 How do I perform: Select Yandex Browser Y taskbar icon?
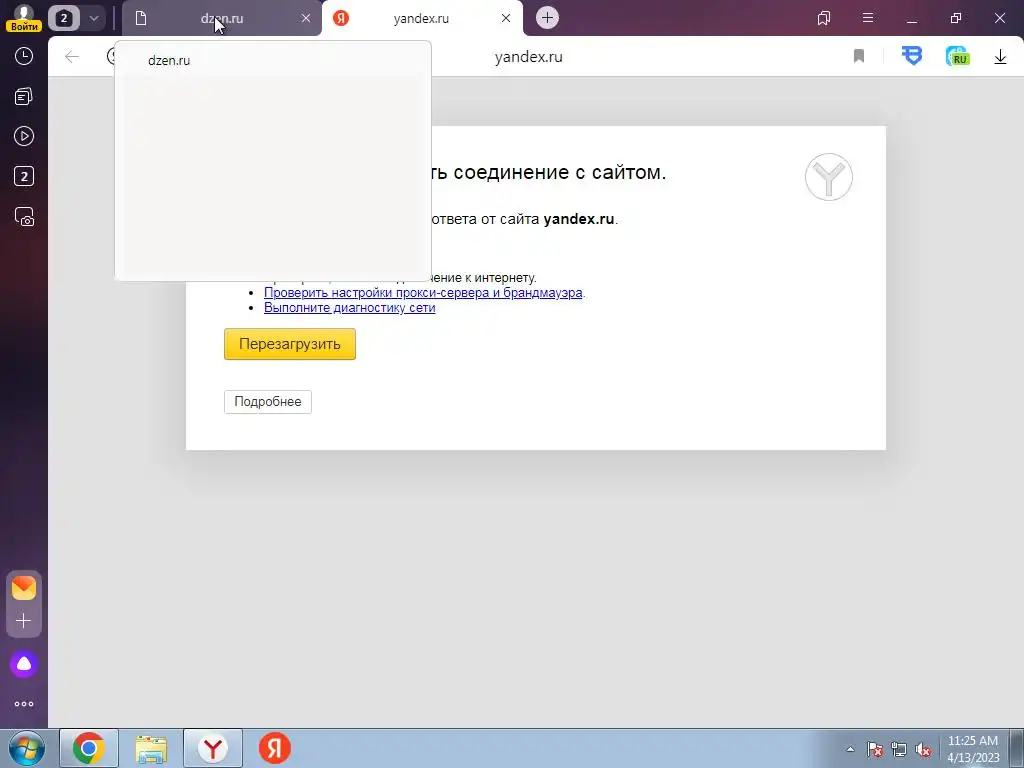[x=213, y=748]
